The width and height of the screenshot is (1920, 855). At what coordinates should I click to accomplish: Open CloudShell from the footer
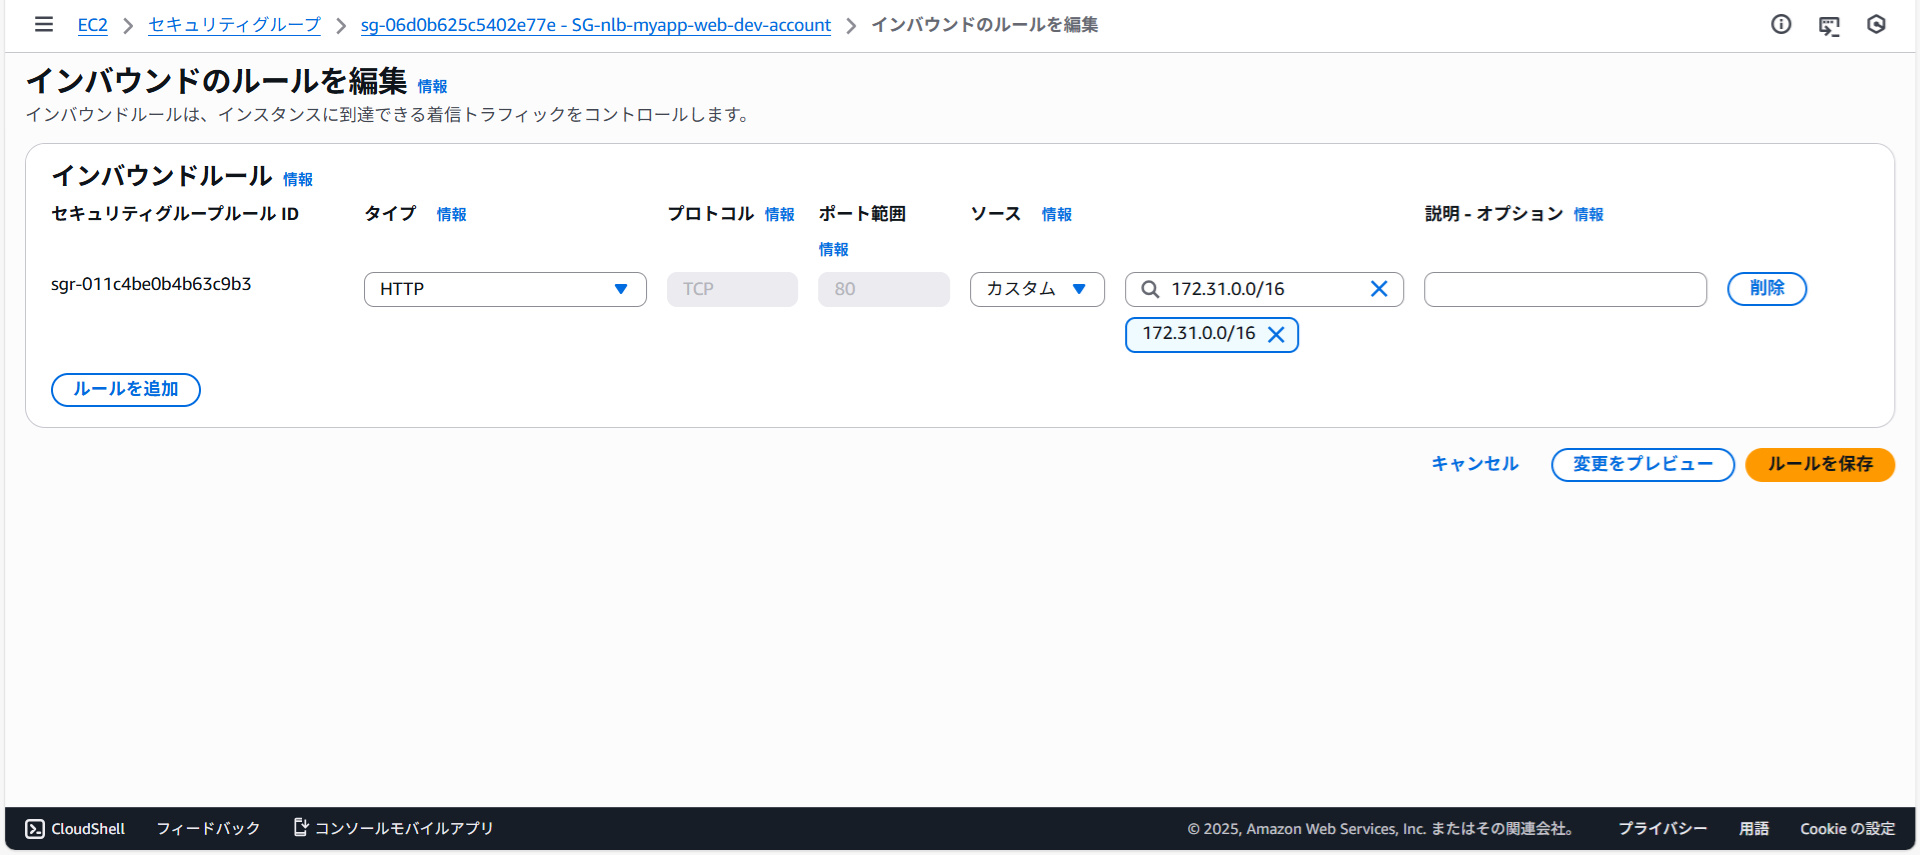75,828
